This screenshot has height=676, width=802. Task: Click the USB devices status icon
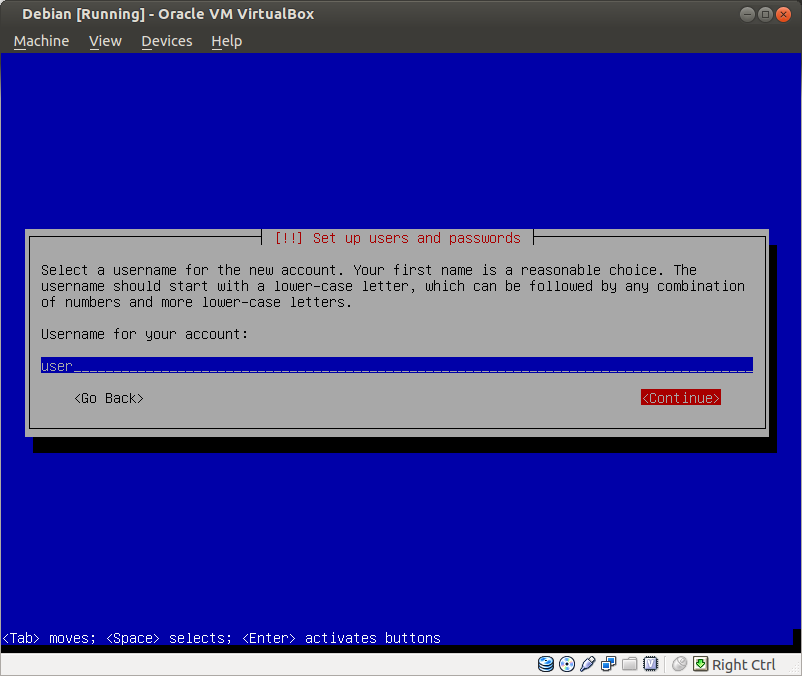588,664
